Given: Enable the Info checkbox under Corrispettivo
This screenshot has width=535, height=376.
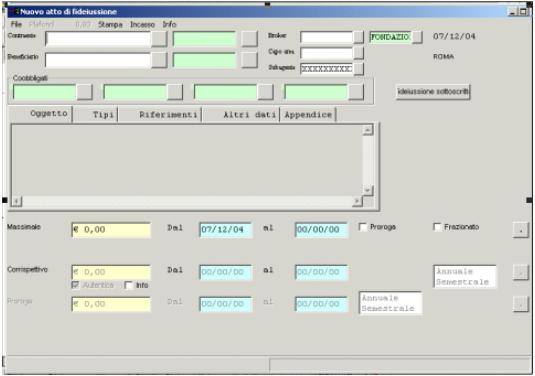Looking at the screenshot, I should pyautogui.click(x=129, y=285).
